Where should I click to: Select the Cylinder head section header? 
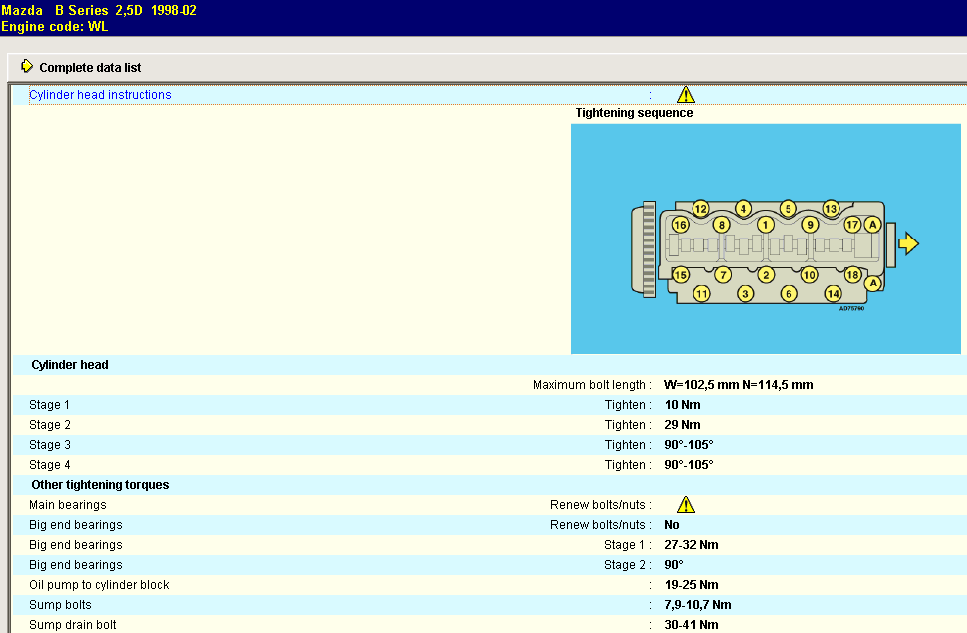[x=70, y=365]
